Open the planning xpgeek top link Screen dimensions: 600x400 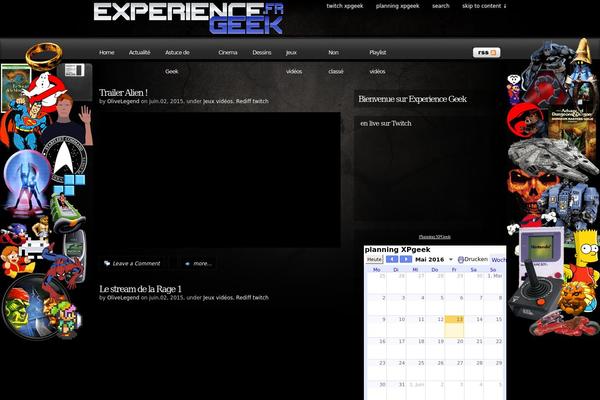(x=397, y=6)
